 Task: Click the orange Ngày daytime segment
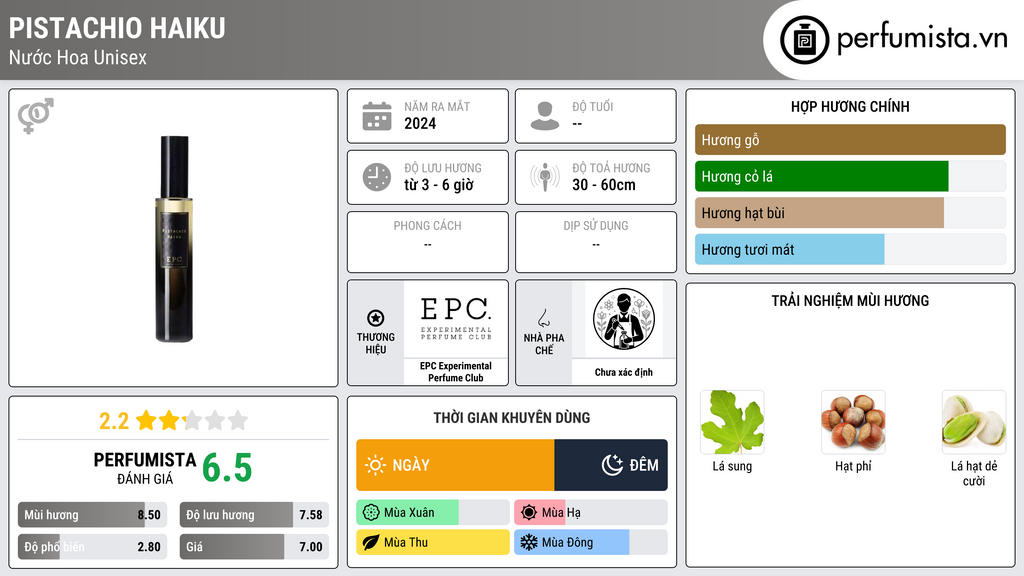(x=455, y=465)
